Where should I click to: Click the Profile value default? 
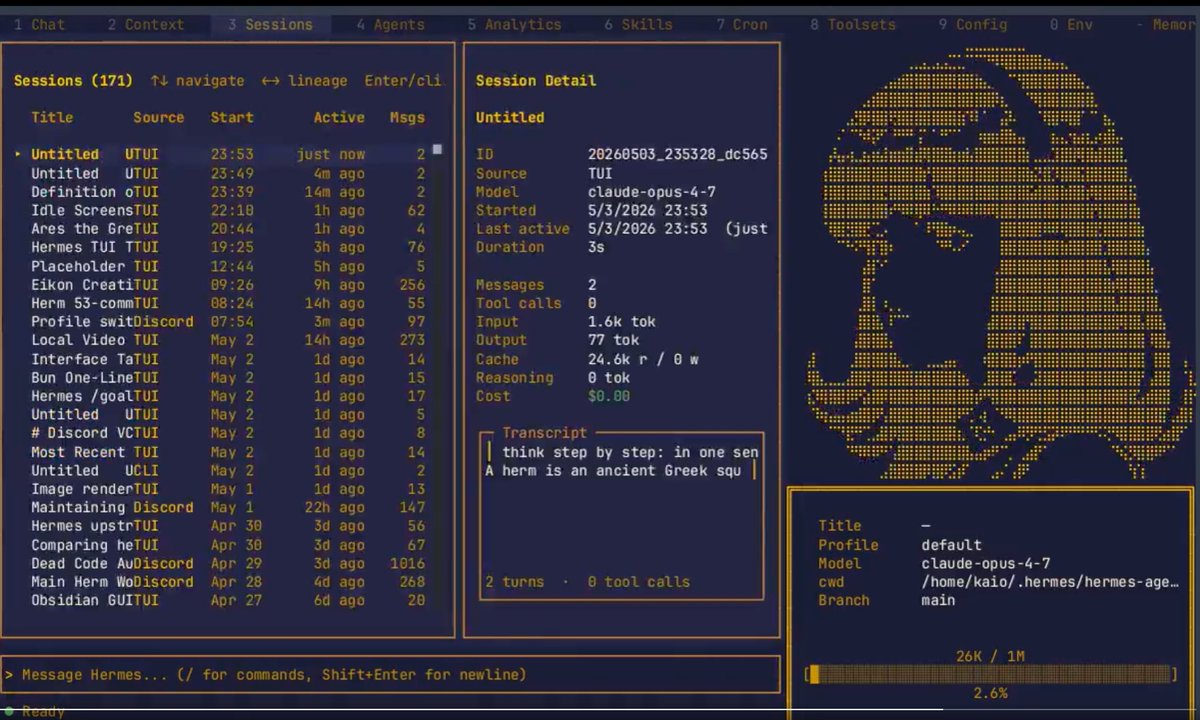pyautogui.click(x=951, y=545)
